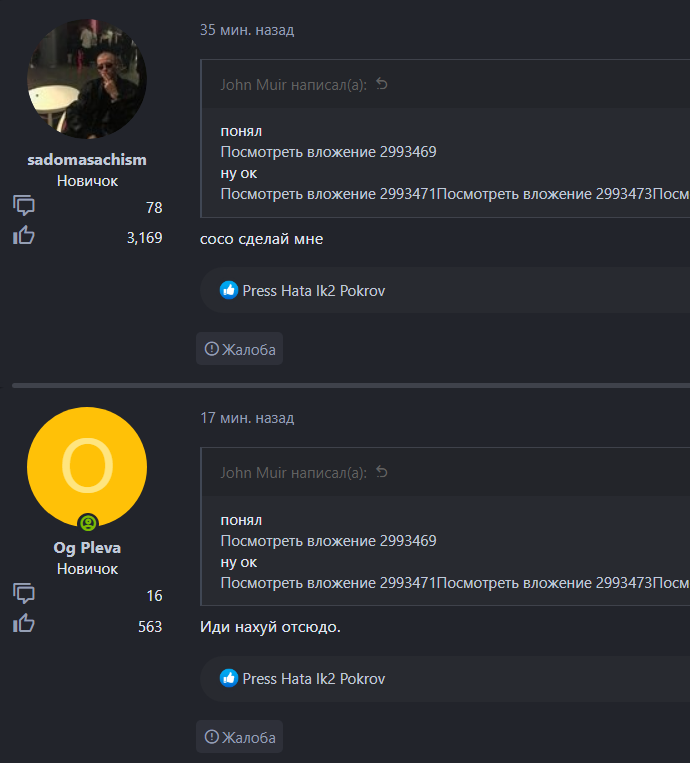
Task: View who liked Og Pleva's post via Press Hata
Action: click(313, 679)
